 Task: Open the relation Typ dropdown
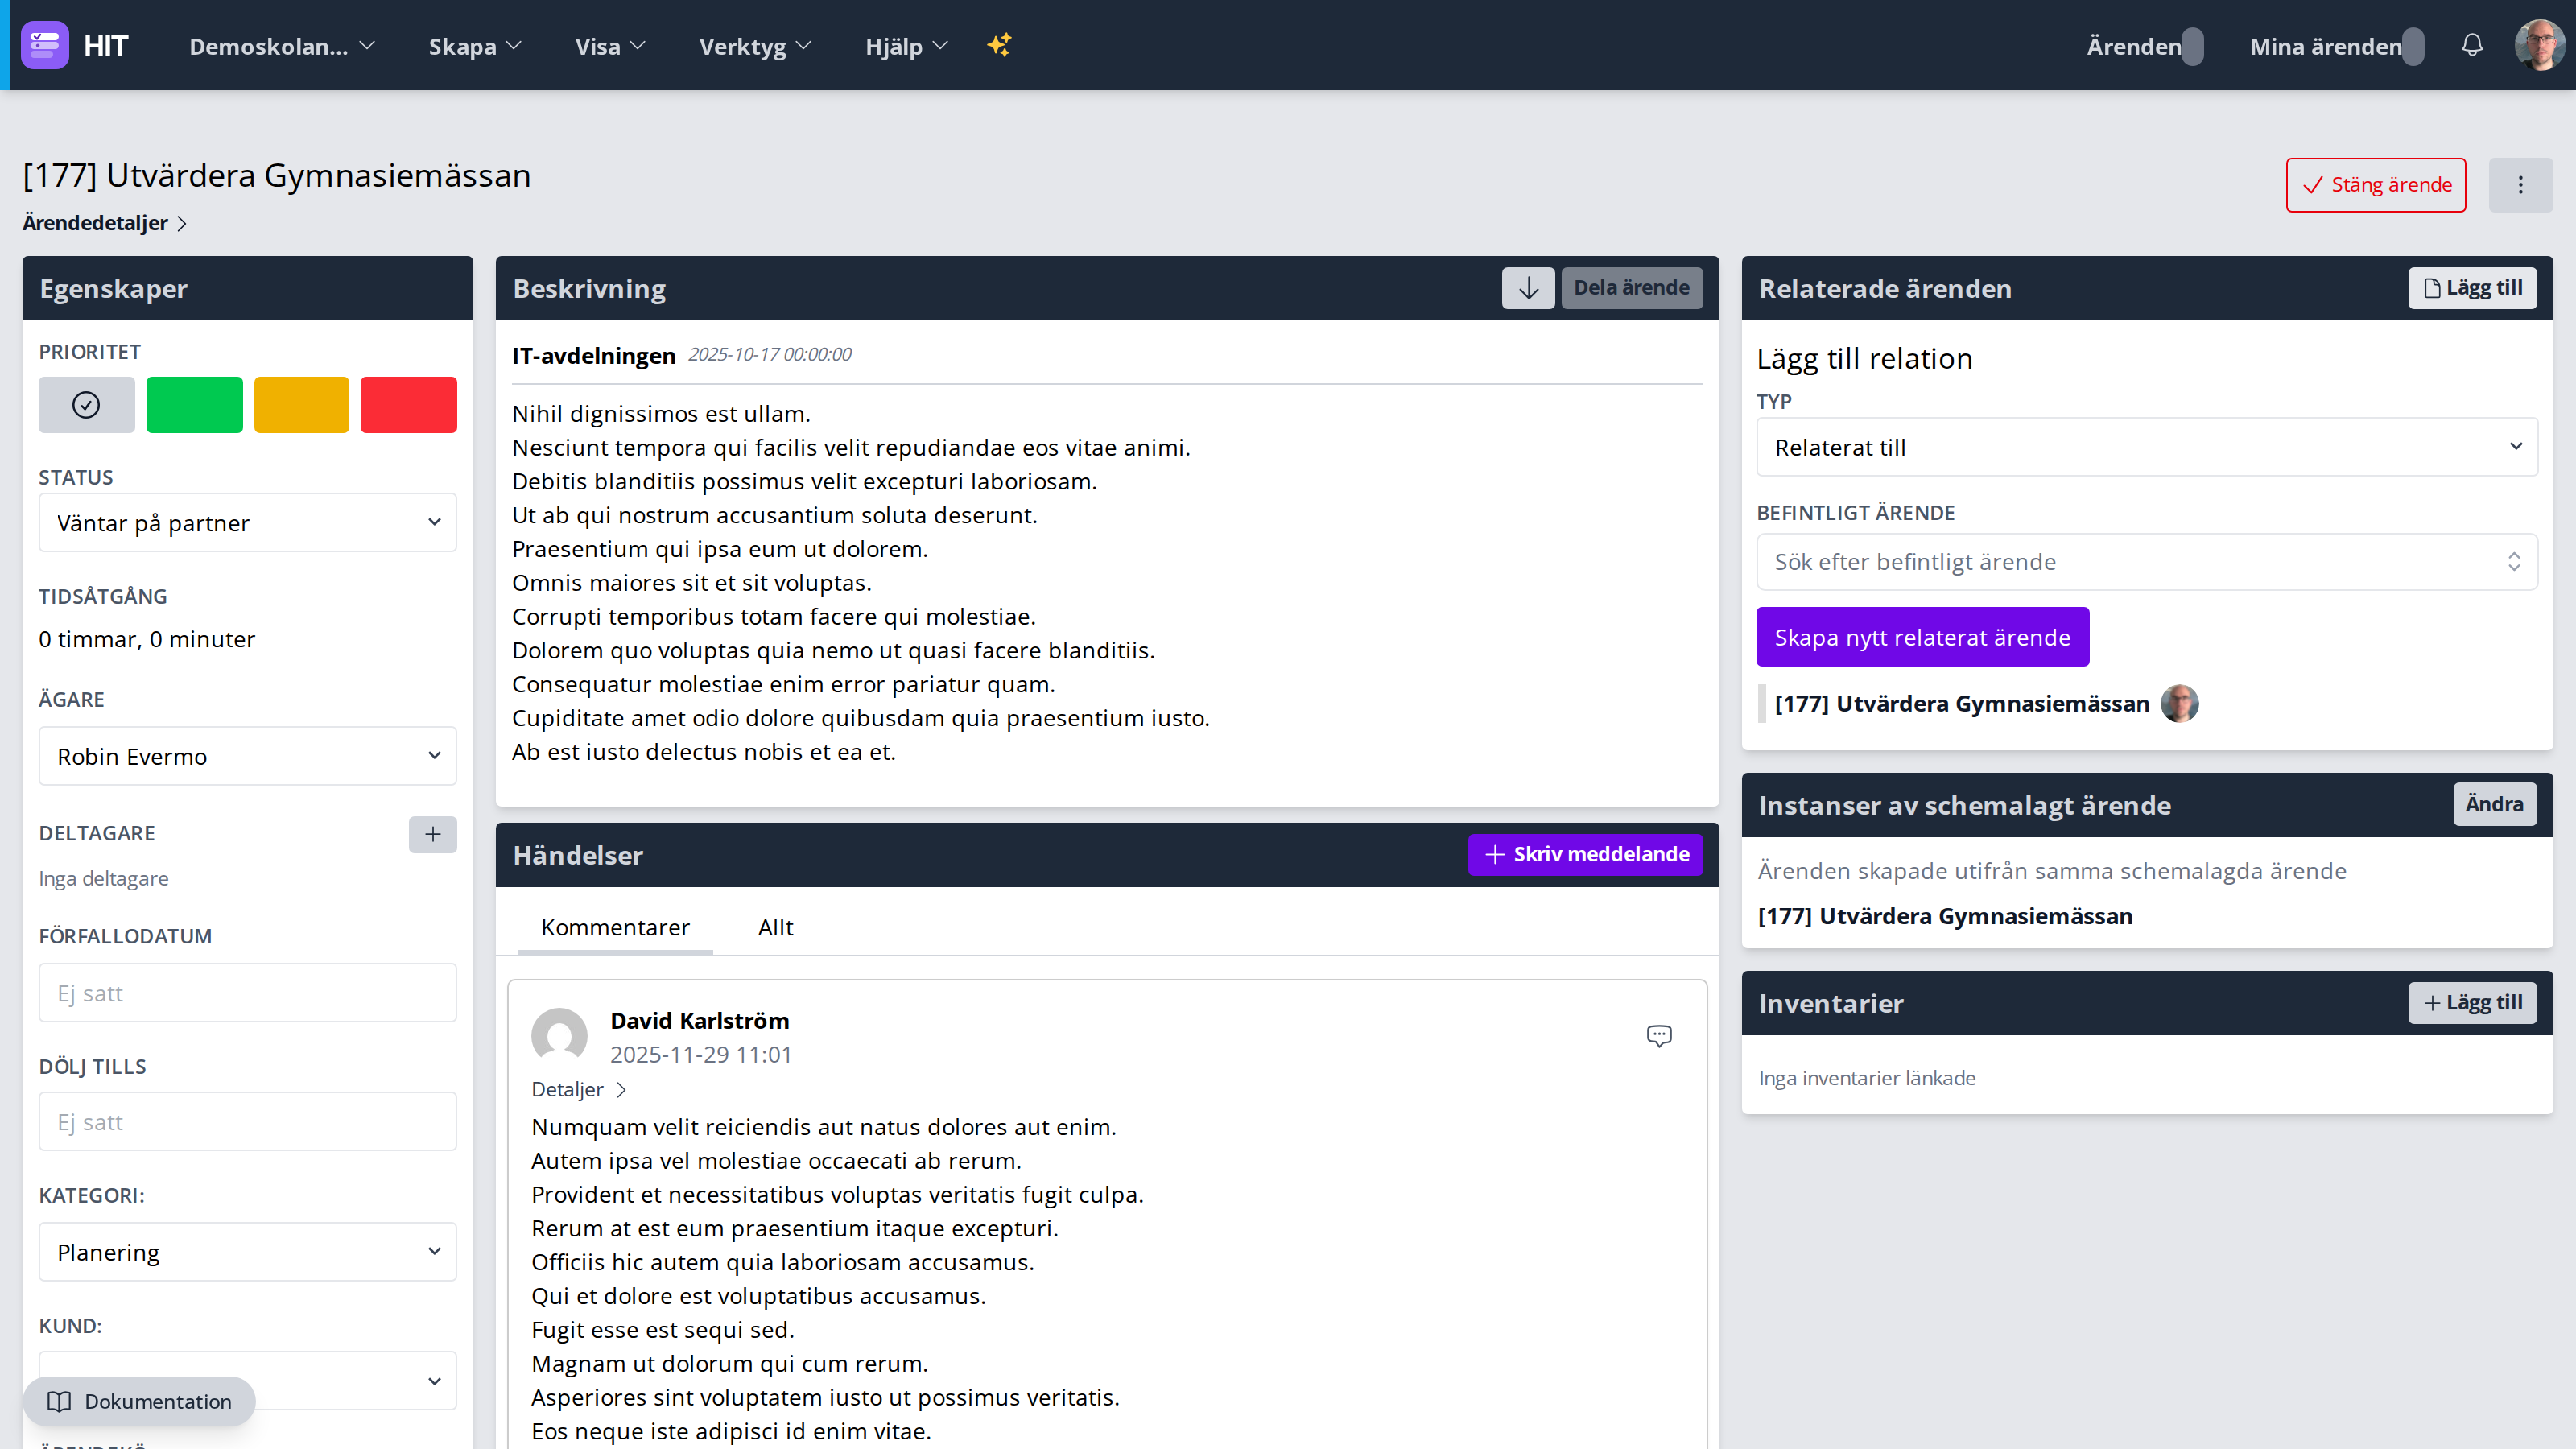coord(2147,447)
